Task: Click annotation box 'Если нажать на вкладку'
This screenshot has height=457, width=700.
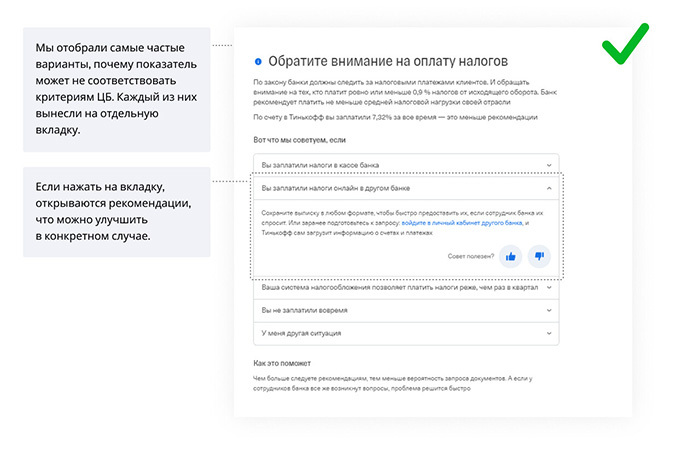Action: coord(116,210)
